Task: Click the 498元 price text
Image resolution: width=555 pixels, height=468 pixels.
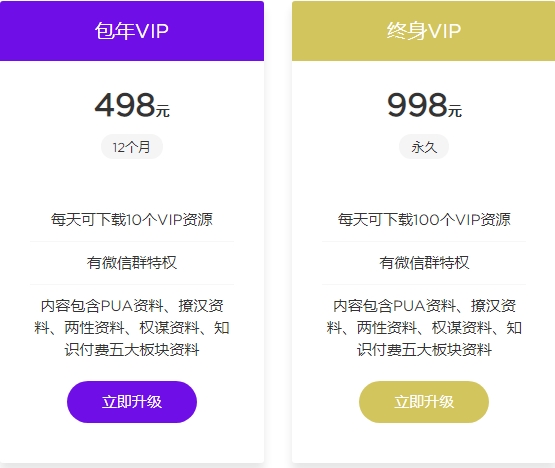Action: pos(132,105)
